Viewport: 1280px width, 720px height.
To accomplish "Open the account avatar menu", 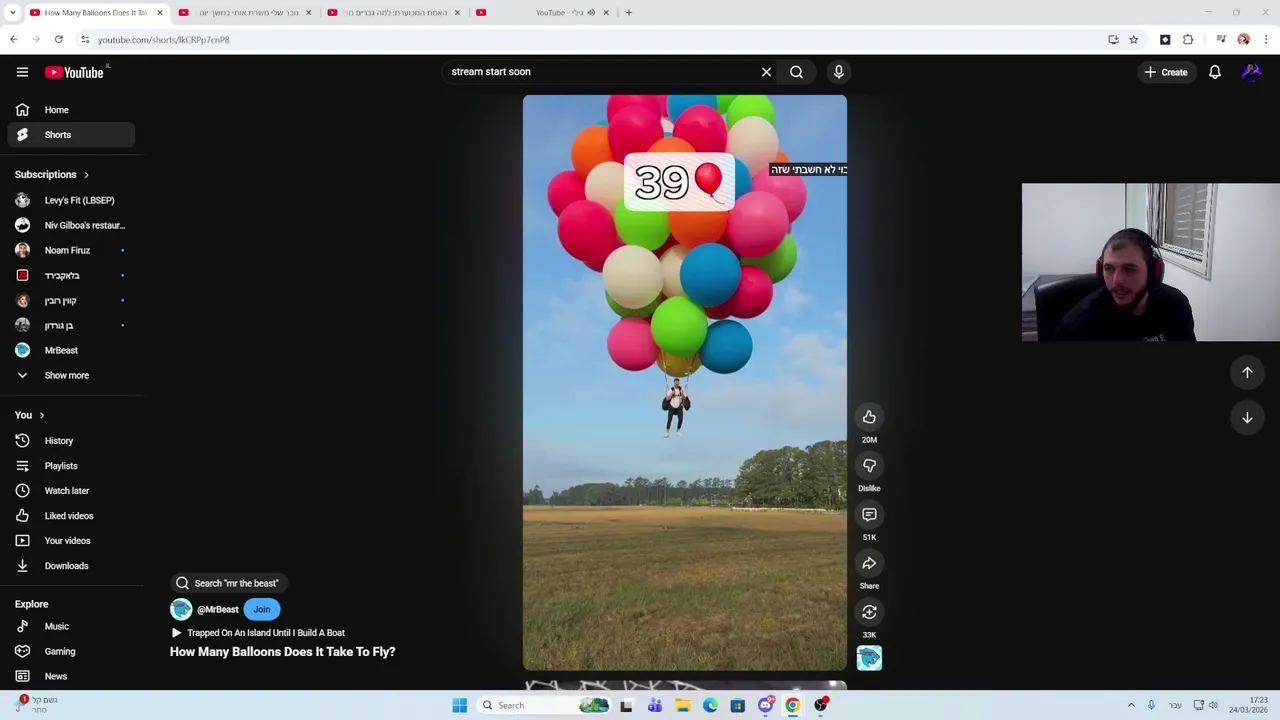I will click(1252, 72).
